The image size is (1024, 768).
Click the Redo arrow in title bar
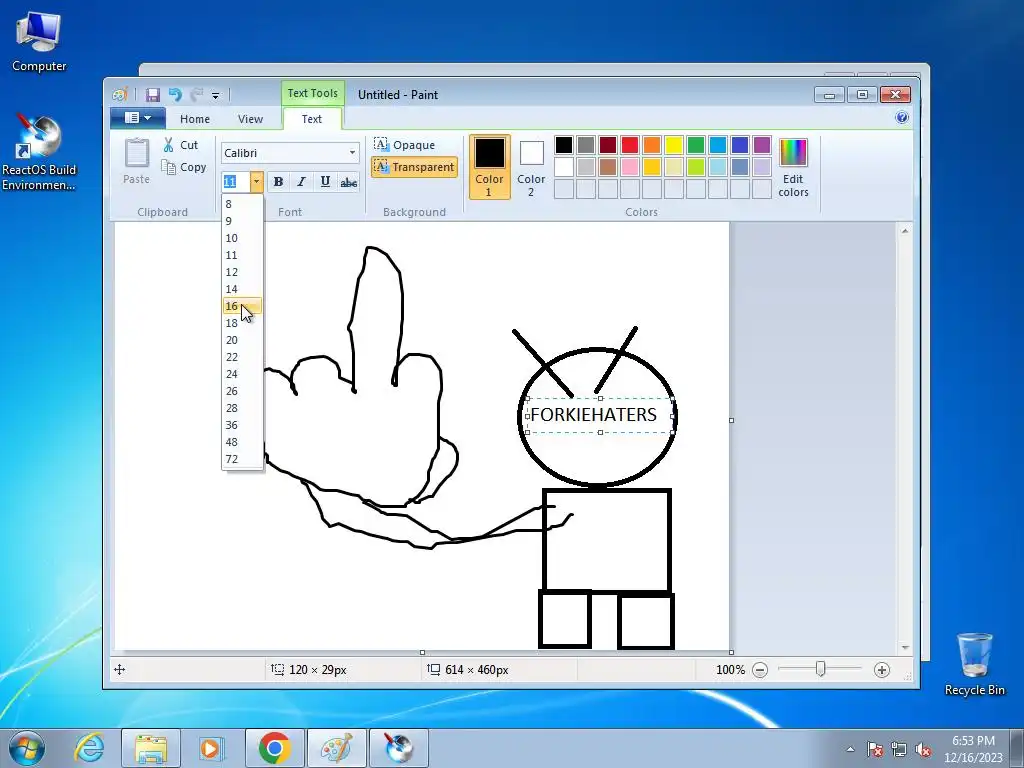[197, 95]
